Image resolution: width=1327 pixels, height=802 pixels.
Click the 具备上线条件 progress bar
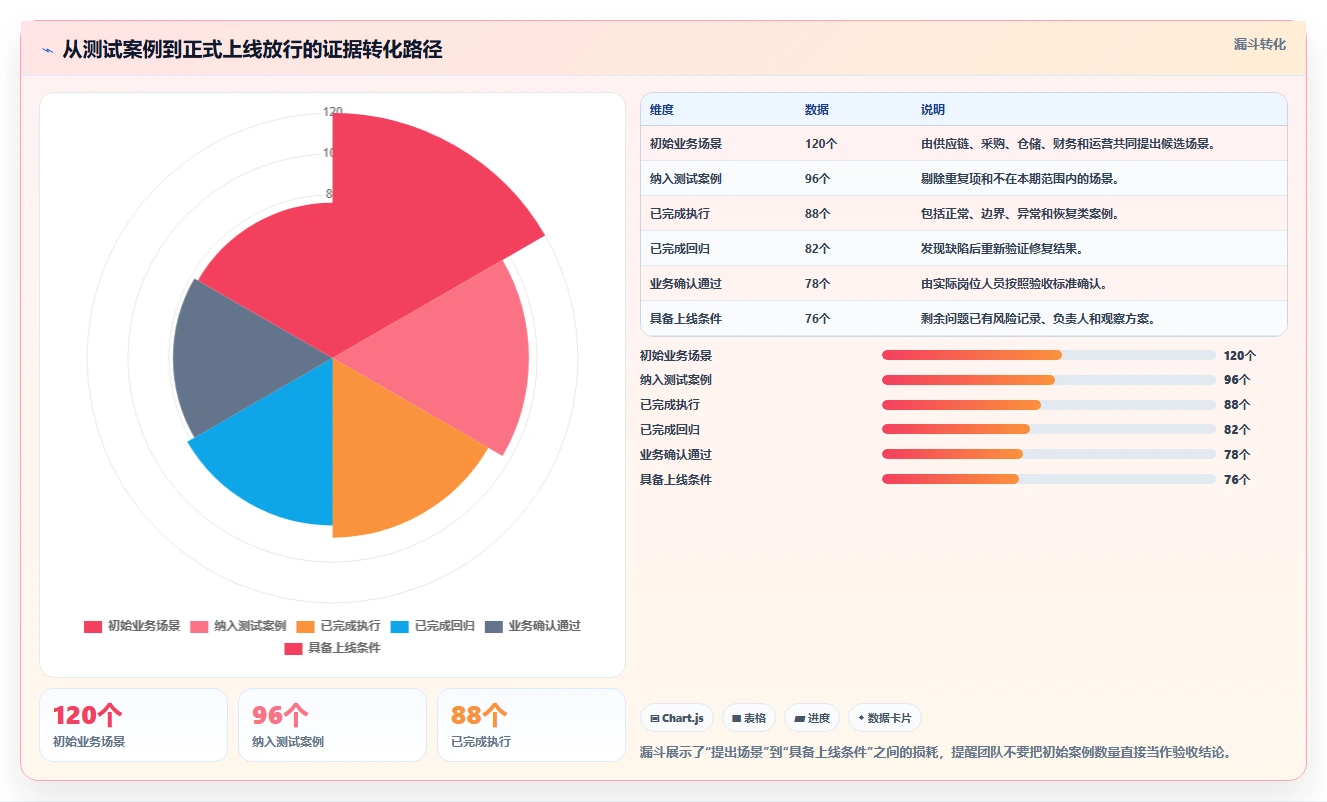1049,479
